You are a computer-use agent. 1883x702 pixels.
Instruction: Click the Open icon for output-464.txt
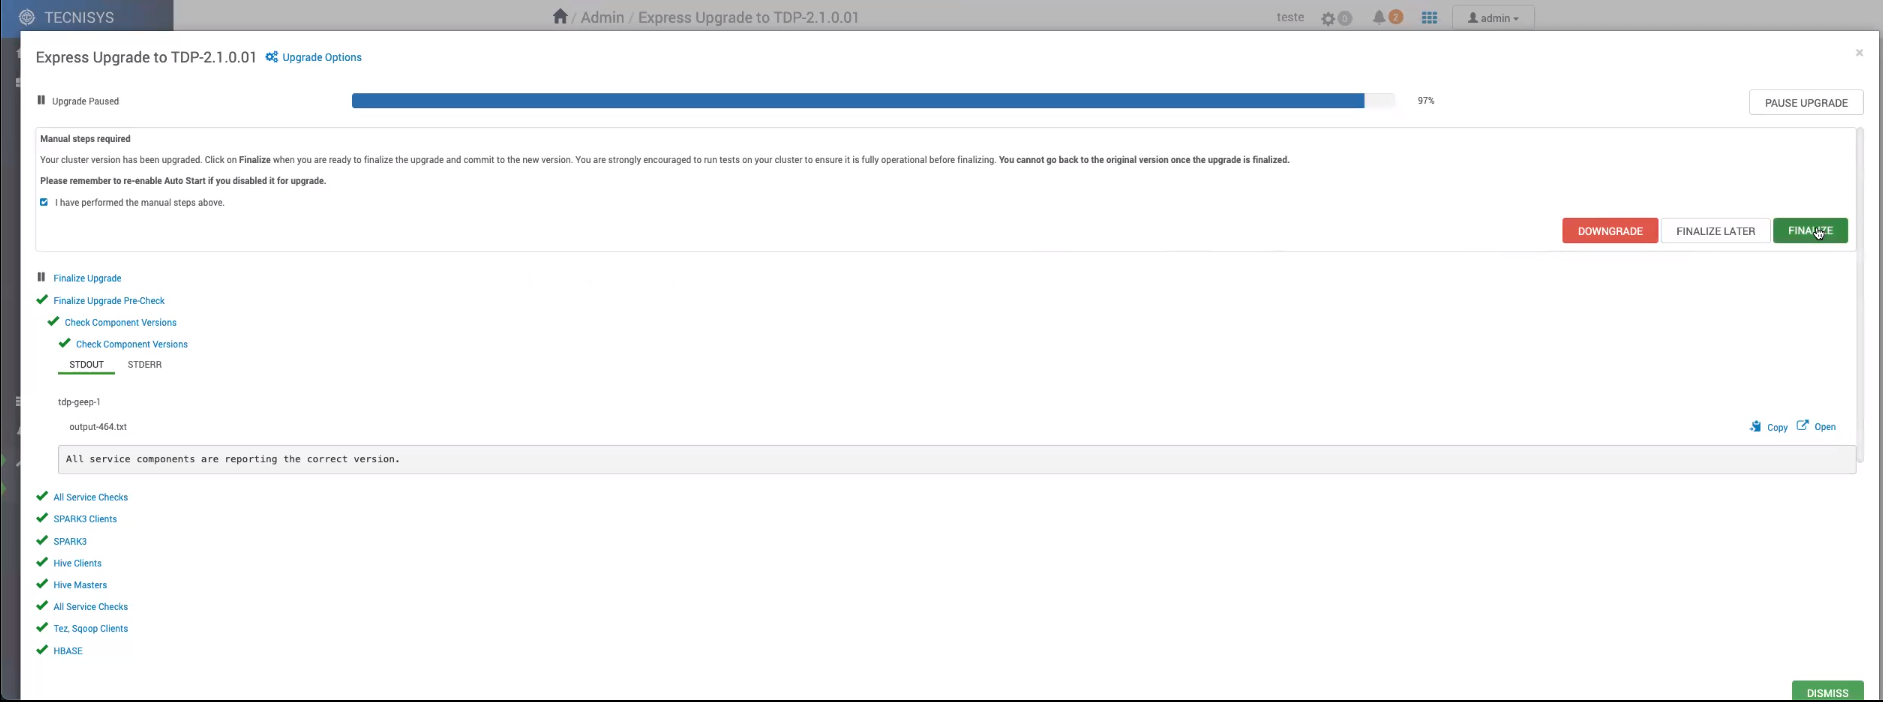1802,425
